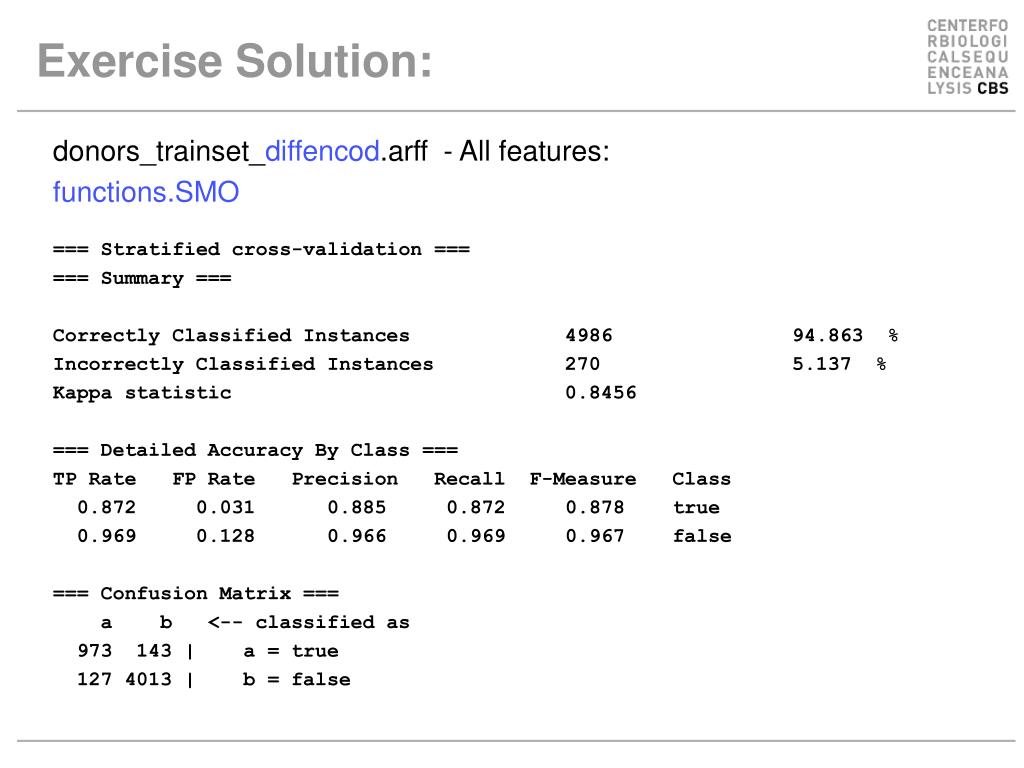Click the confusion matrix cell 973
The image size is (1024, 768).
tap(95, 650)
